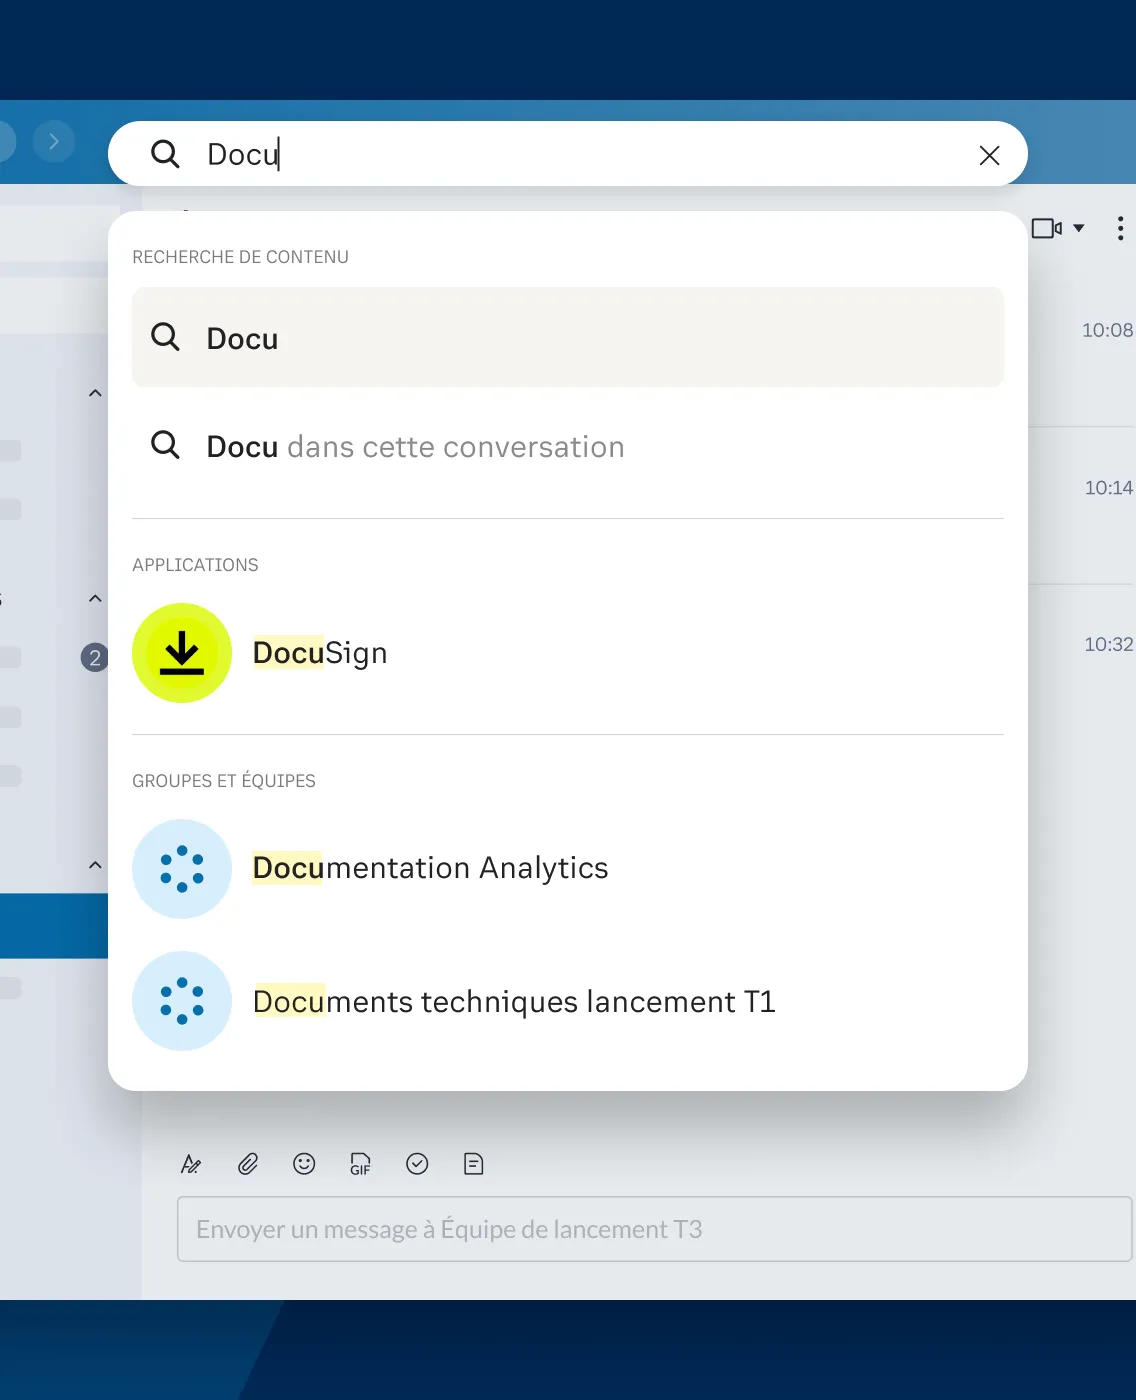
Task: Collapse the middle sidebar section chevron
Action: (x=95, y=598)
